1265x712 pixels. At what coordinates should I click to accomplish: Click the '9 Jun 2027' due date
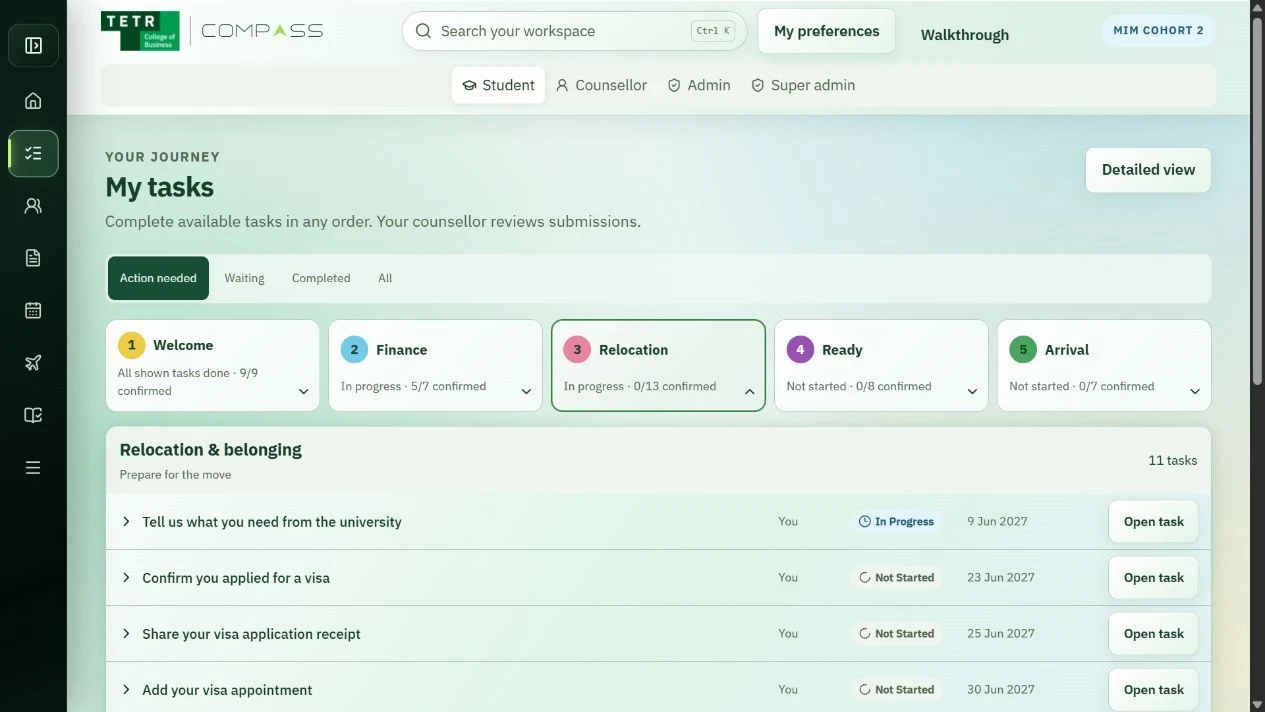click(x=997, y=521)
